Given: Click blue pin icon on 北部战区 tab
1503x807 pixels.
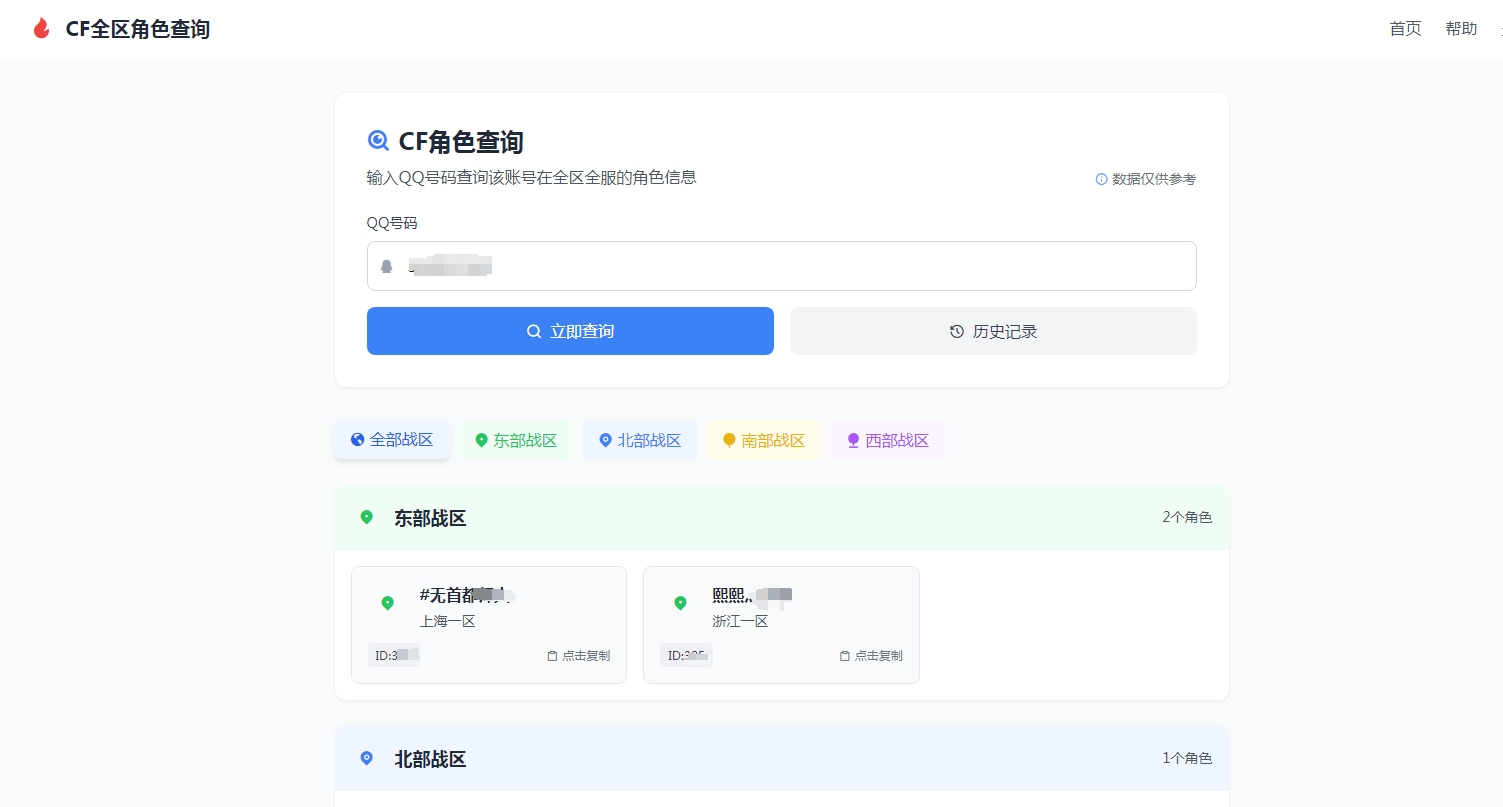Looking at the screenshot, I should pyautogui.click(x=605, y=440).
